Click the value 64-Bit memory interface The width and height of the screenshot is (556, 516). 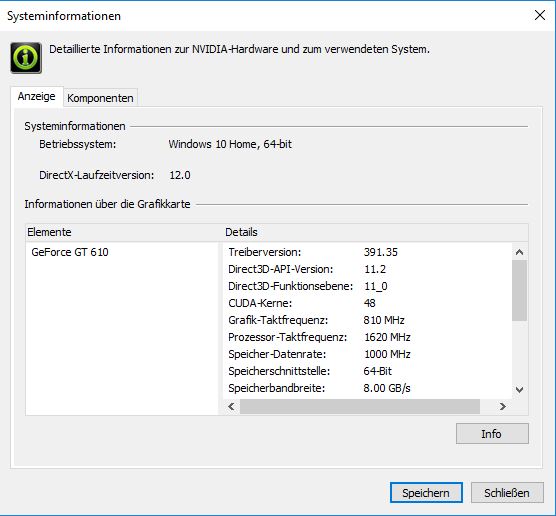378,371
